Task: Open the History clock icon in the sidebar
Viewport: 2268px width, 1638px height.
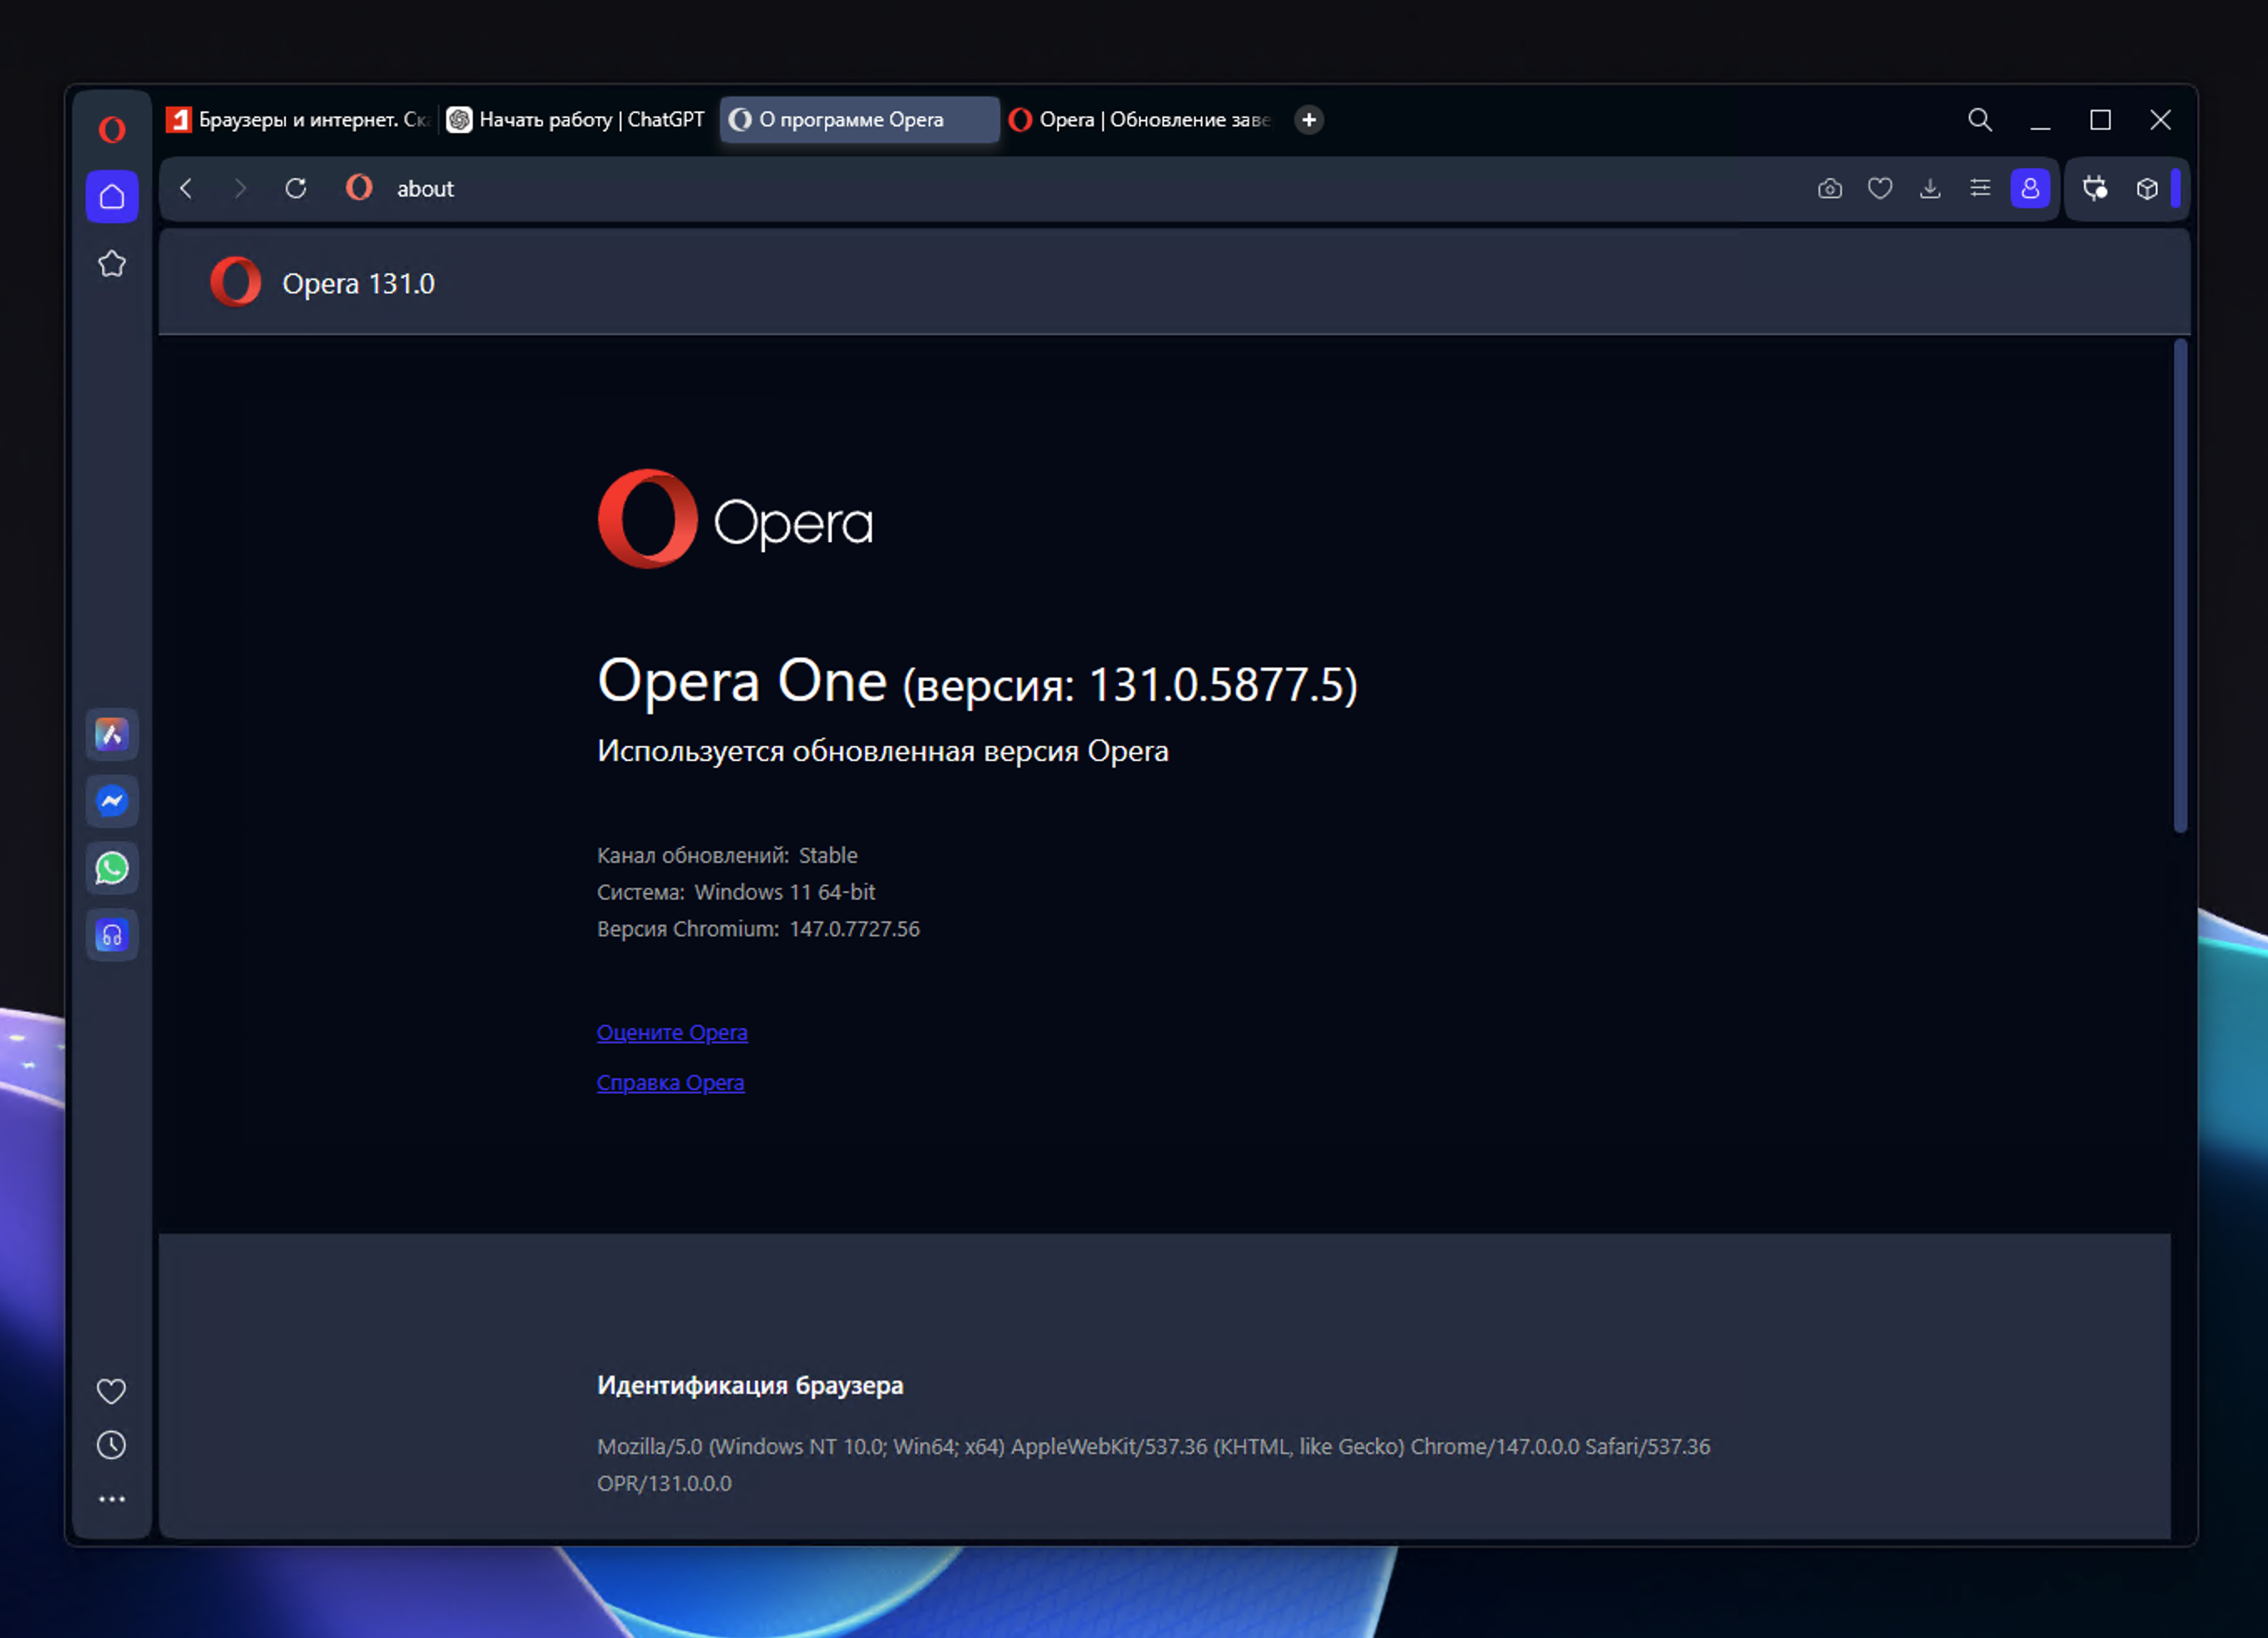Action: click(x=111, y=1445)
